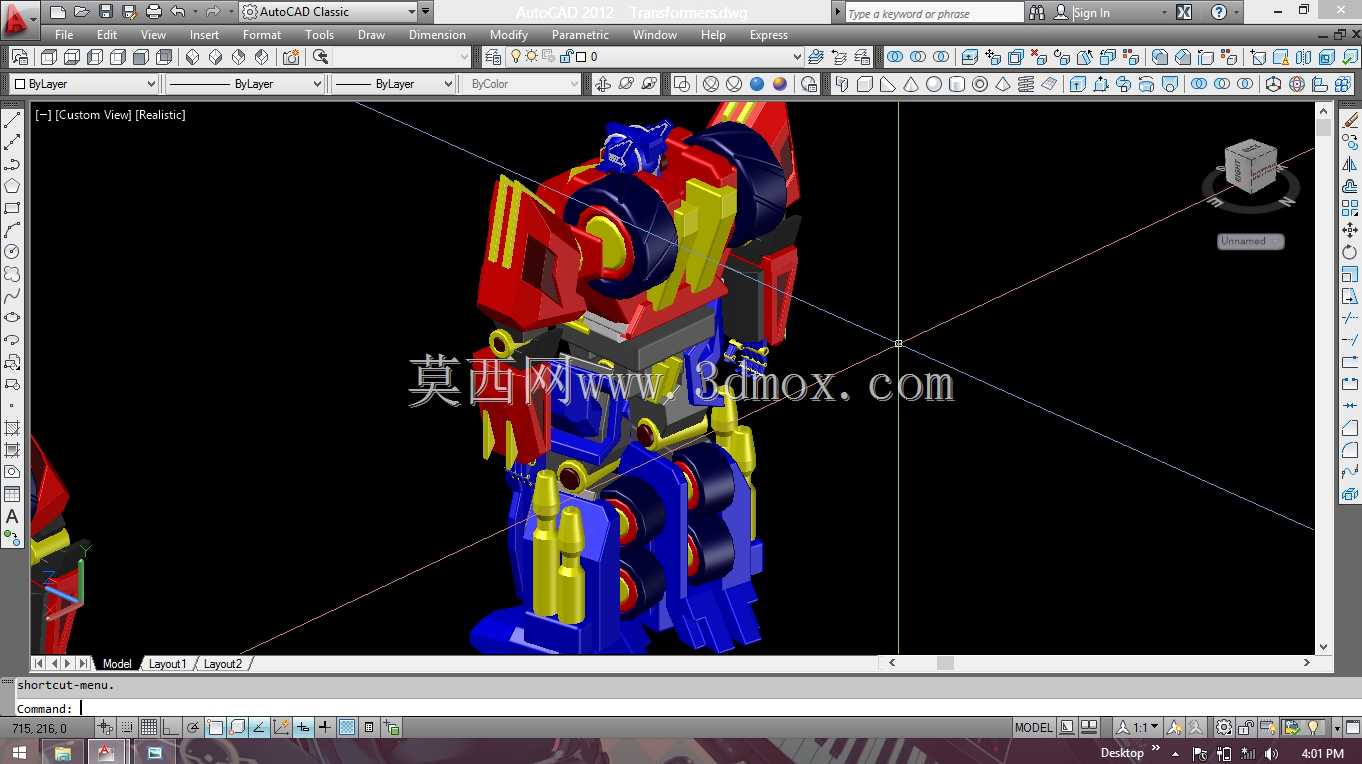This screenshot has height=764, width=1362.
Task: Select the Rectangle draw tool
Action: click(x=12, y=208)
